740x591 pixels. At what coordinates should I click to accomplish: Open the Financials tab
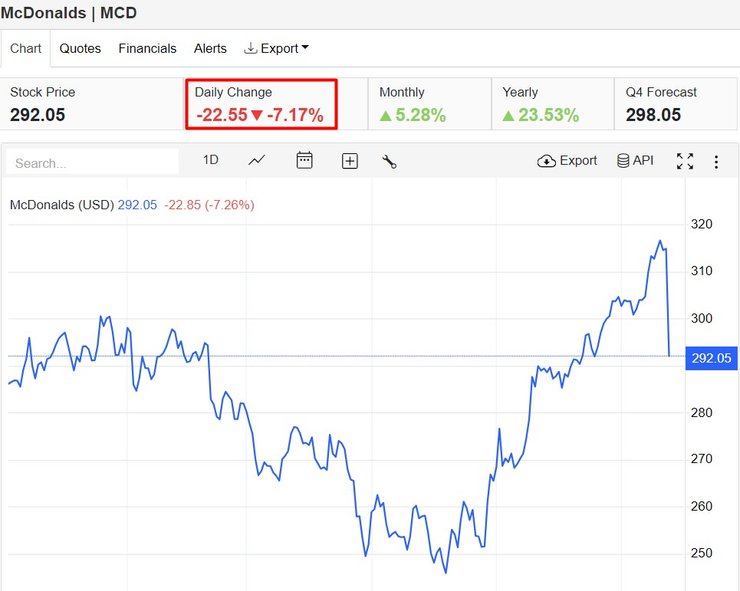click(x=147, y=48)
